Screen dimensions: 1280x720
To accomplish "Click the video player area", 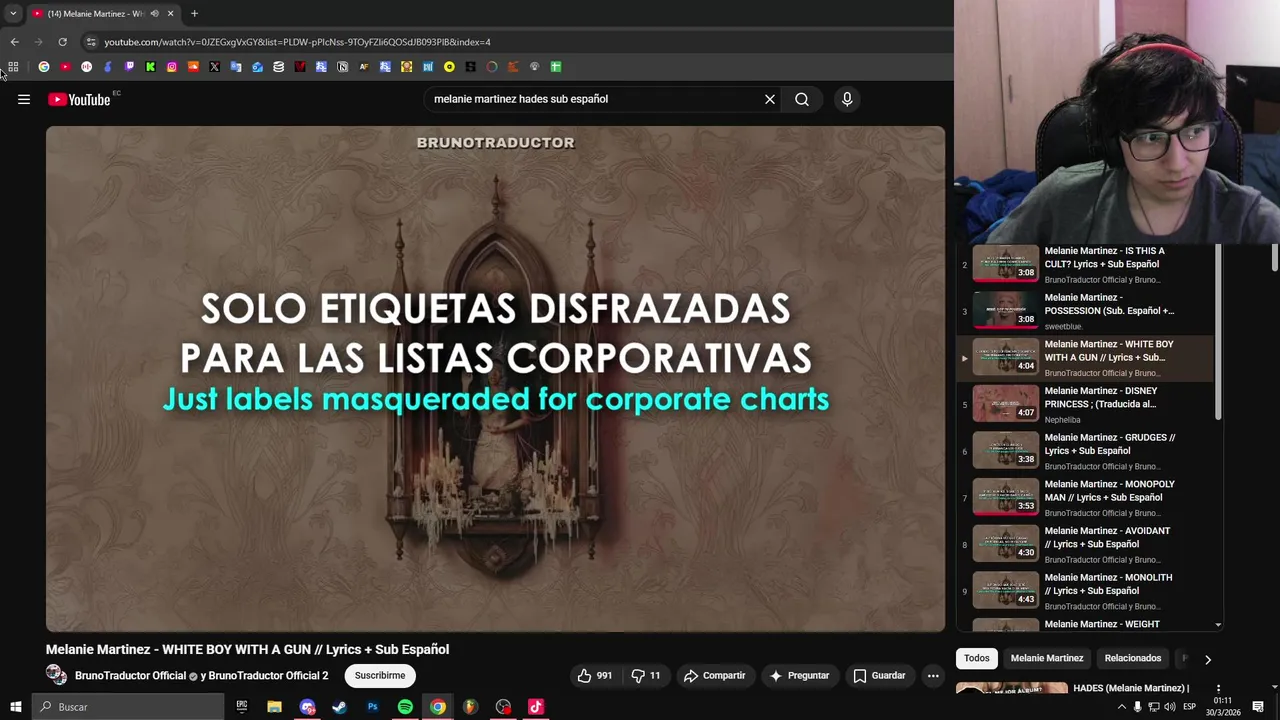I will 495,379.
